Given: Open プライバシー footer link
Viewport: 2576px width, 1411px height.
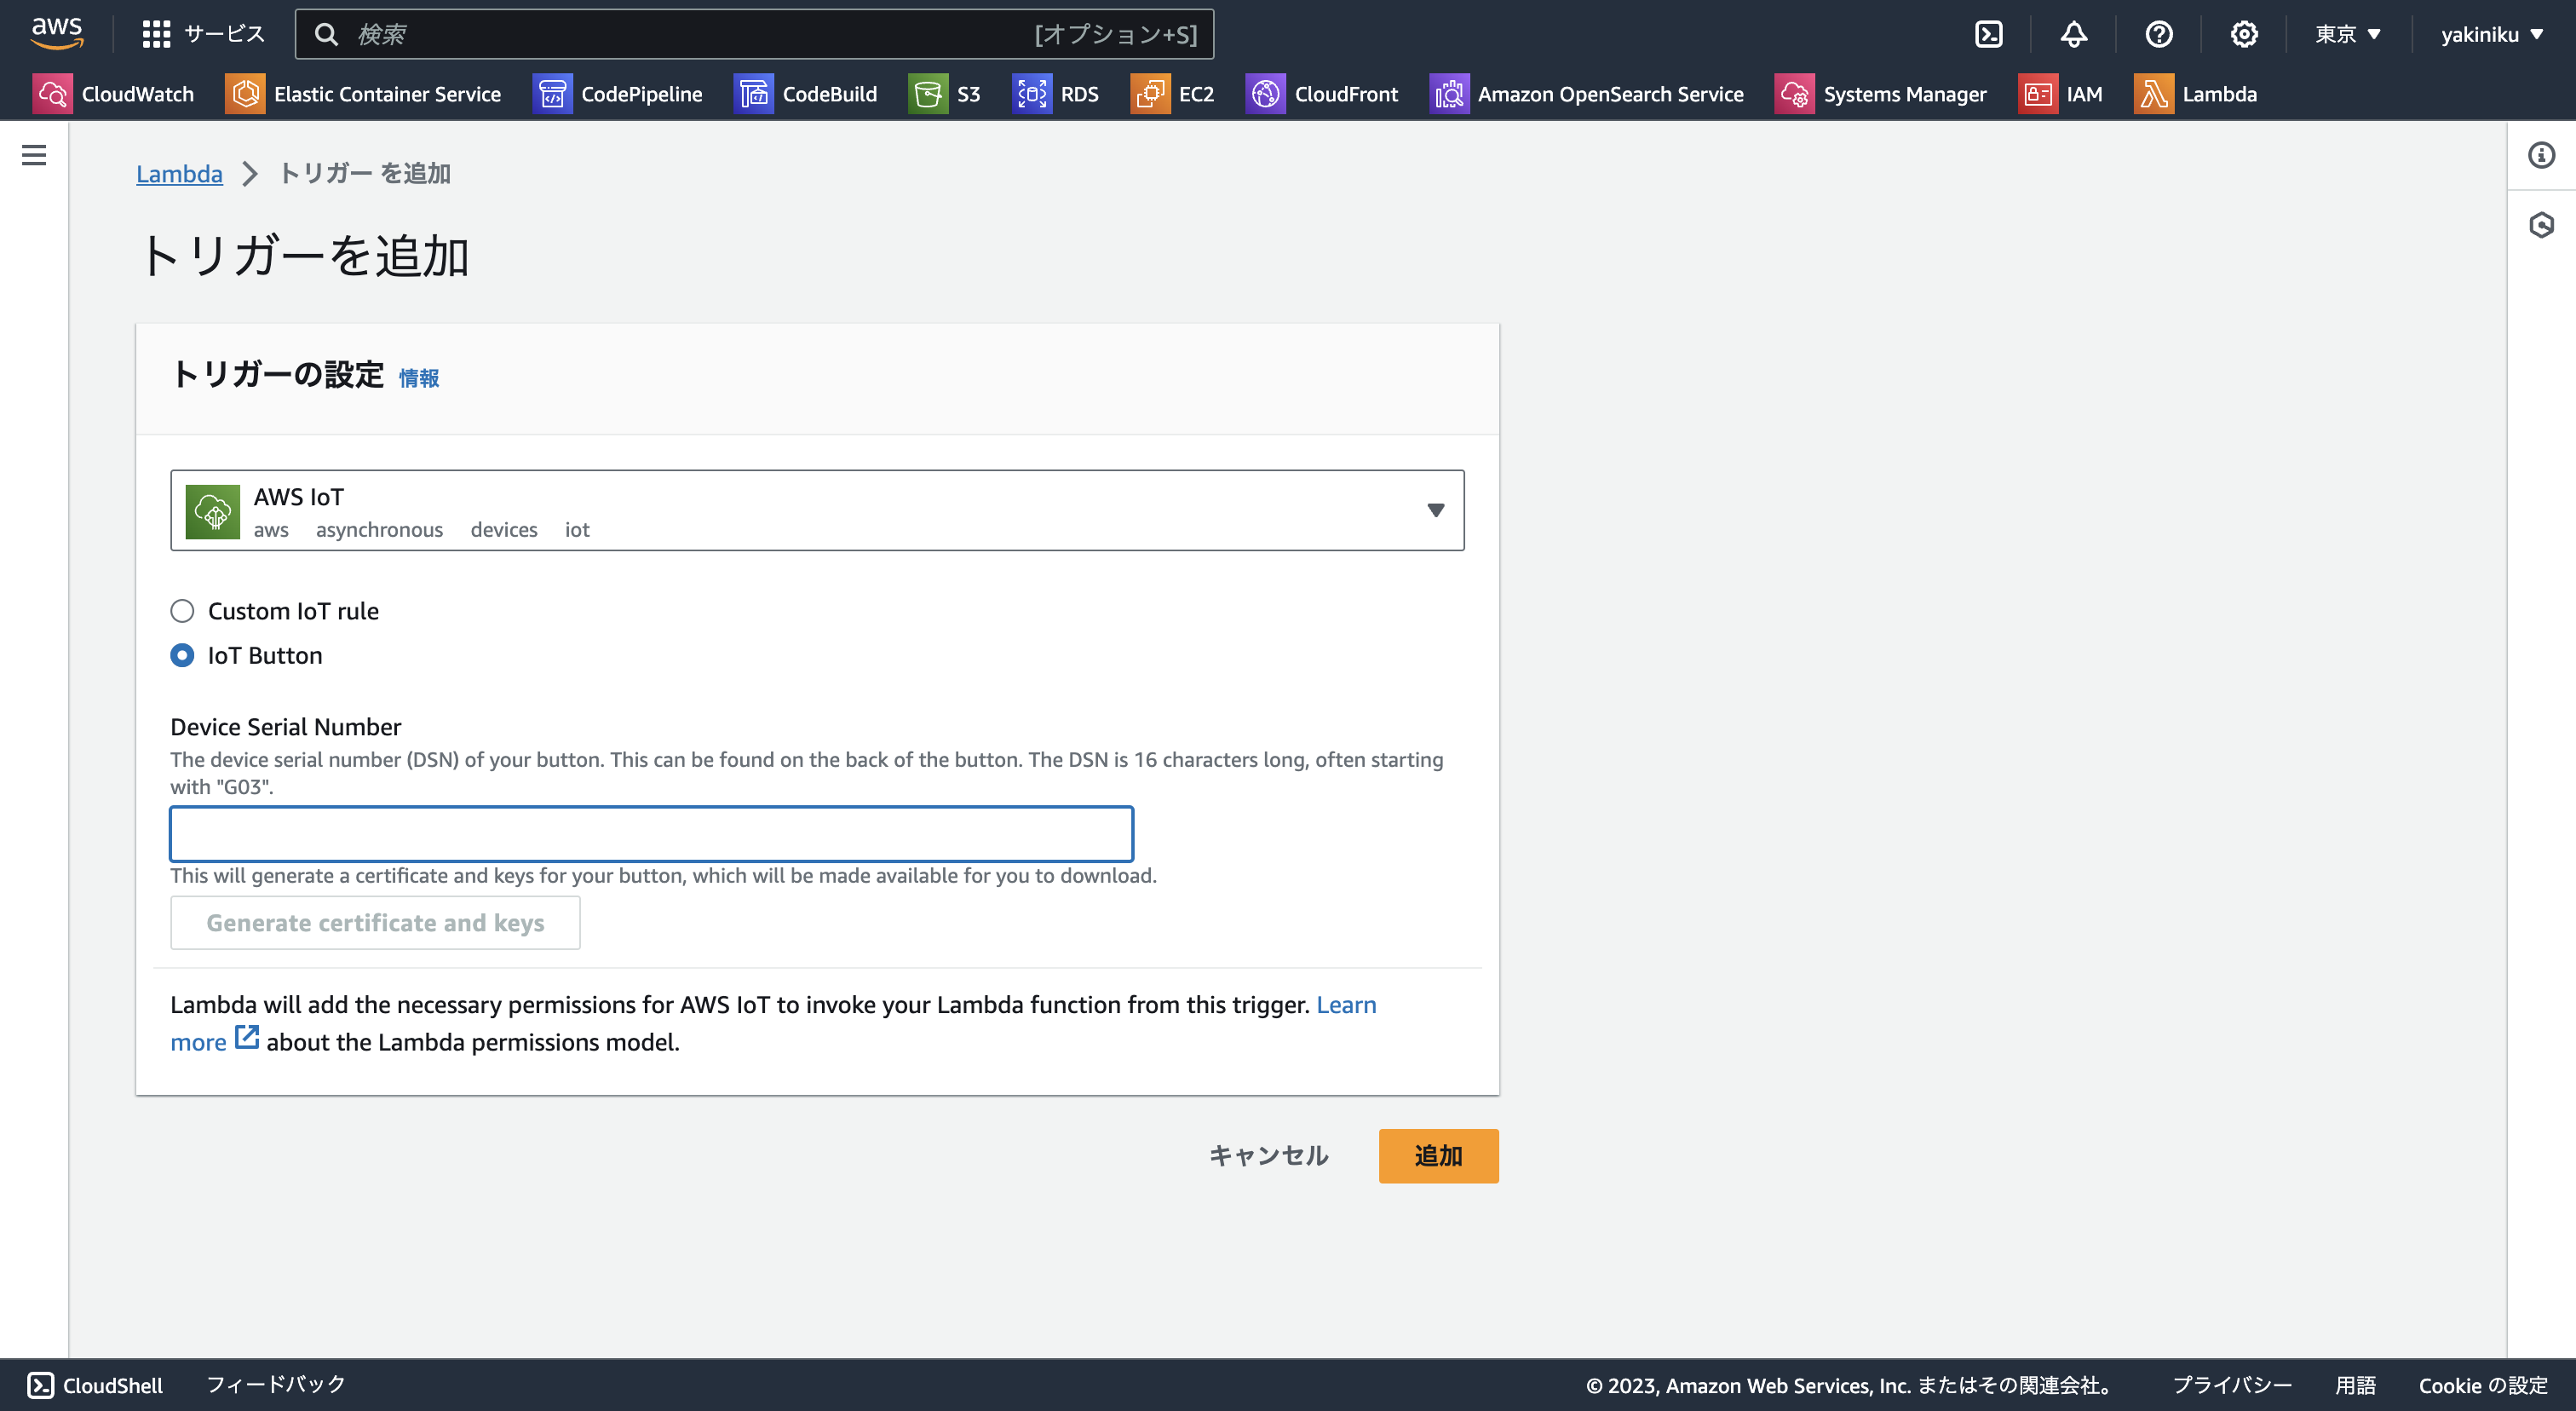Looking at the screenshot, I should 2231,1385.
